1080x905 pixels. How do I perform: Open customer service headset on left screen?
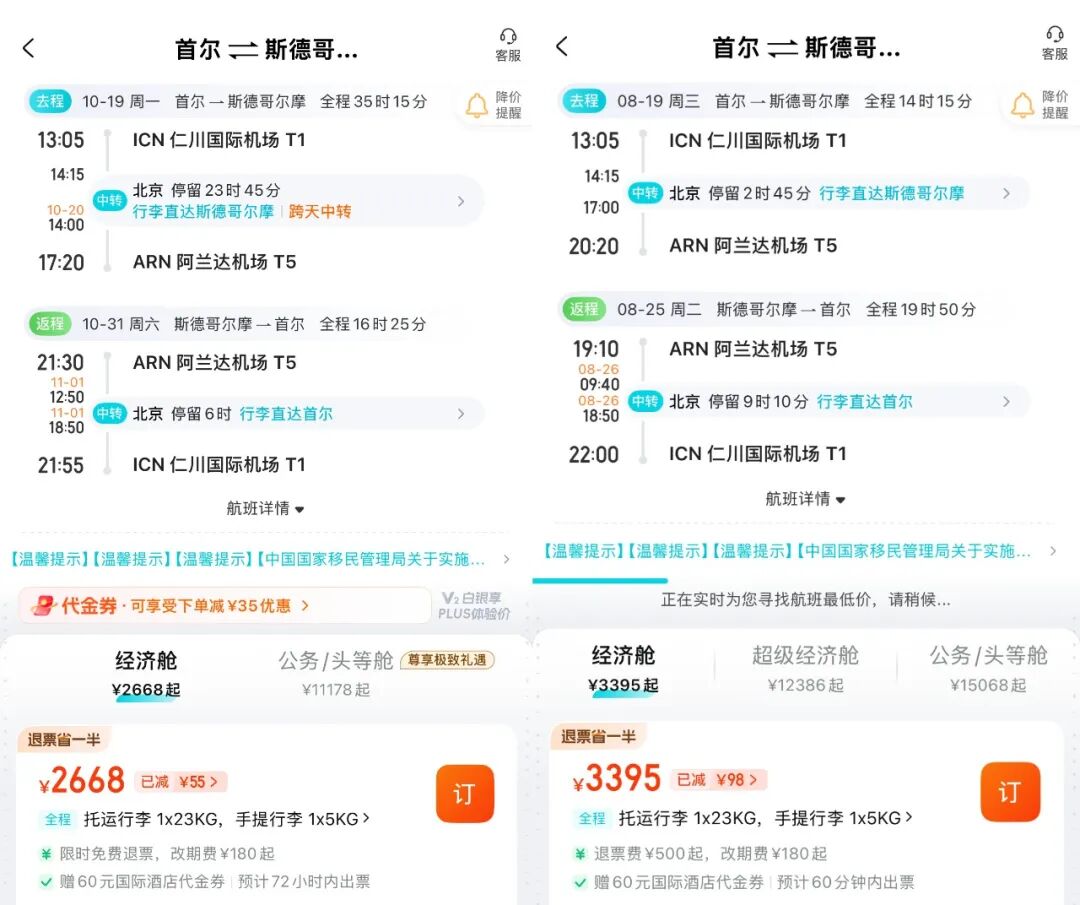click(x=508, y=45)
